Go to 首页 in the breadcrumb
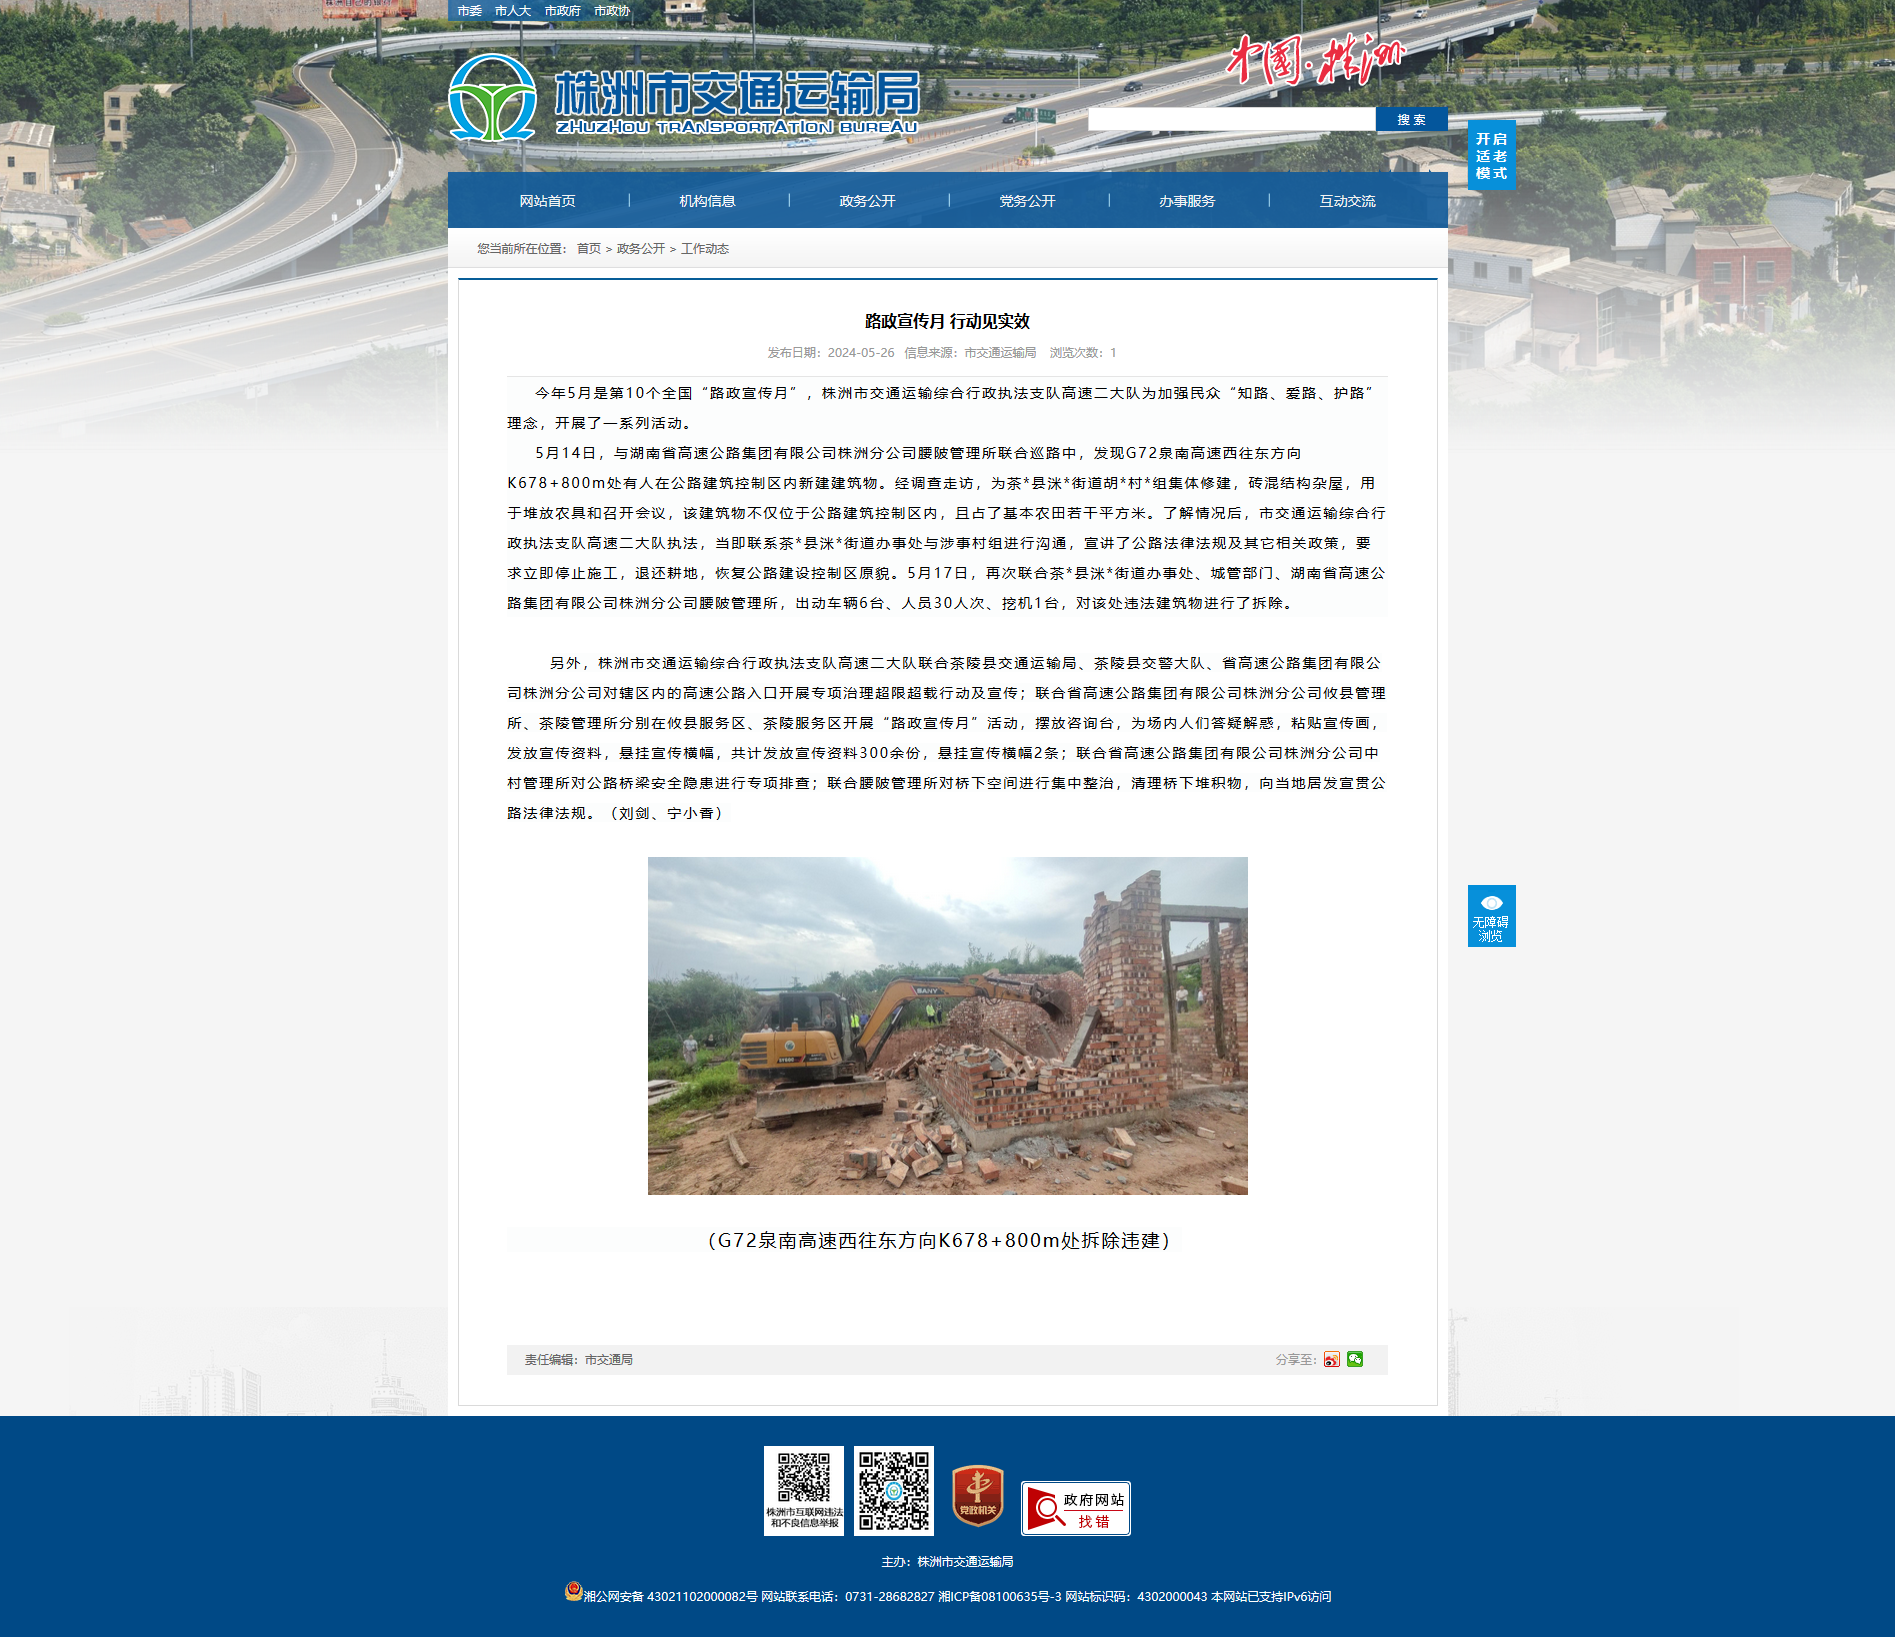Image resolution: width=1895 pixels, height=1637 pixels. 589,249
